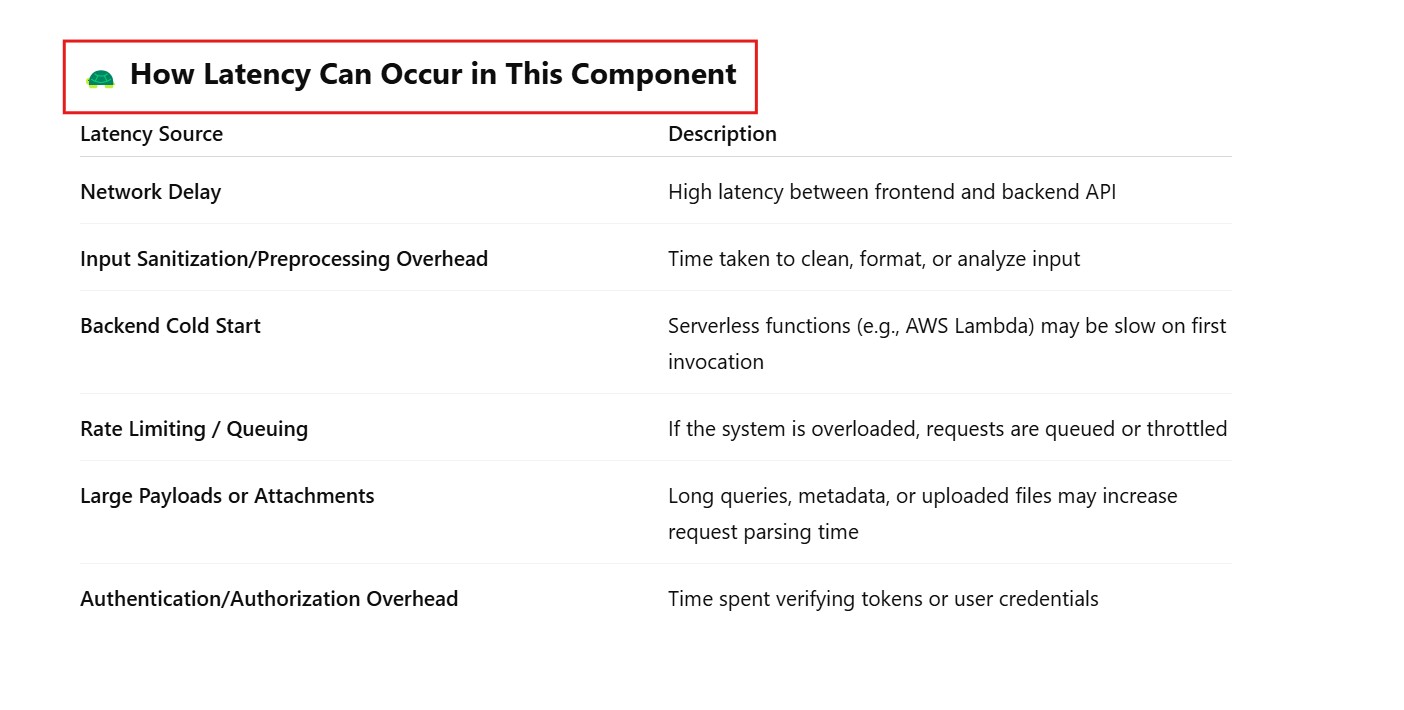Click the word "invocation"
This screenshot has width=1404, height=710.
tap(715, 362)
